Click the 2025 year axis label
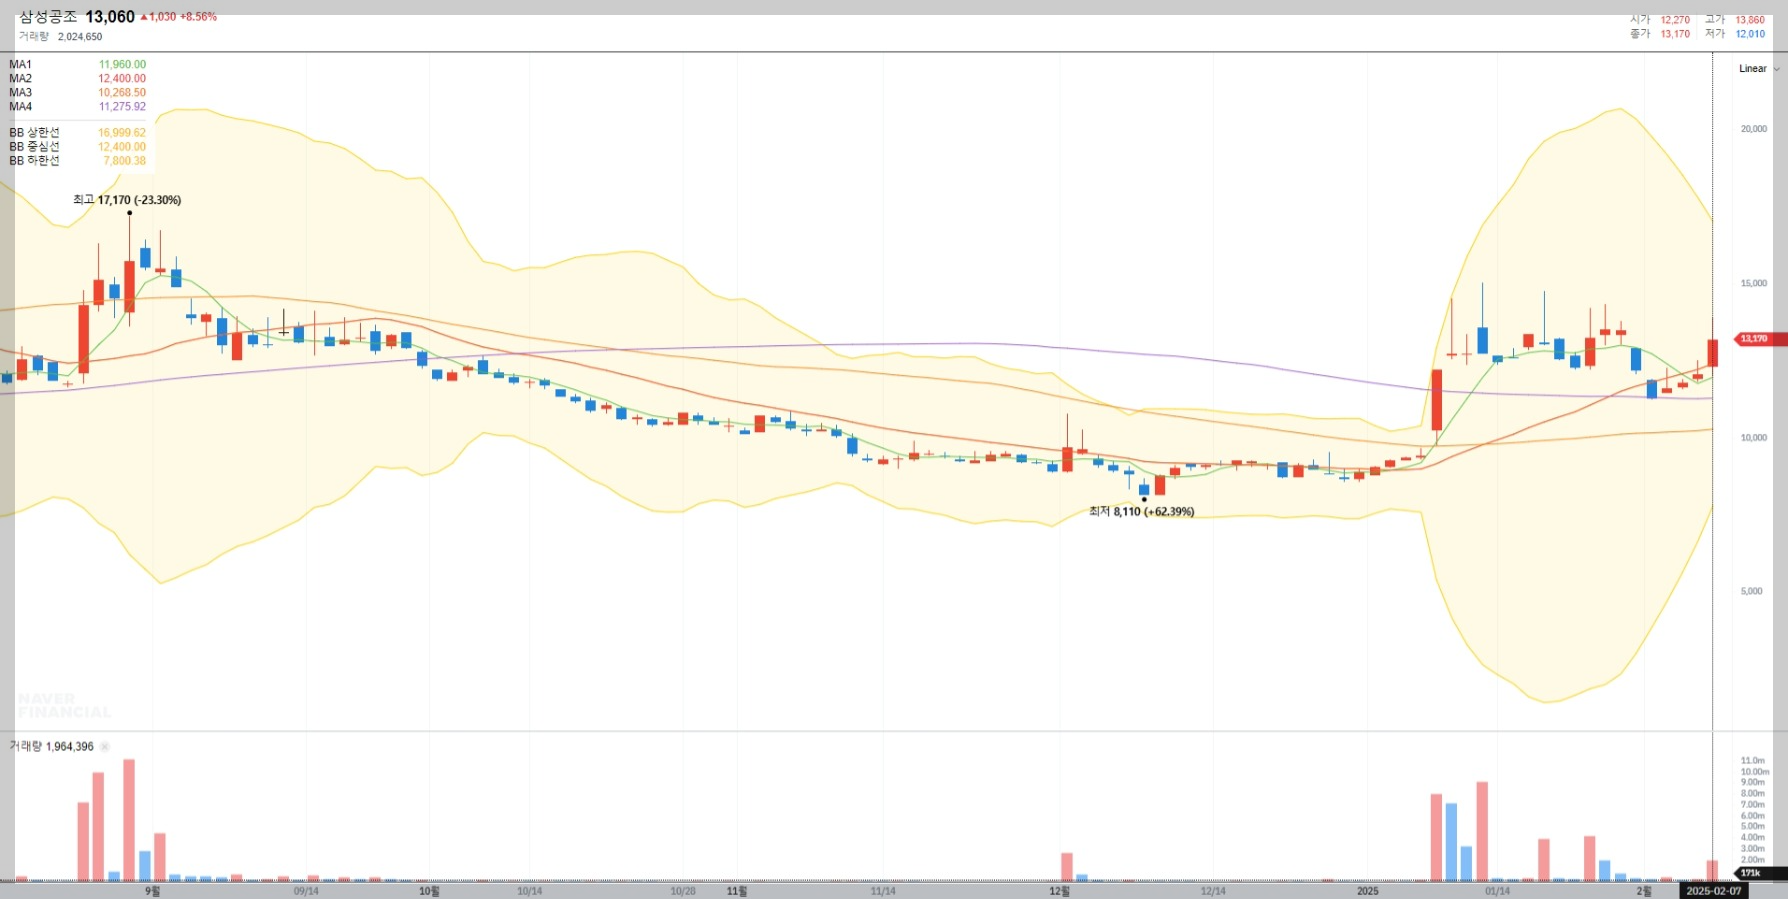Screen dimensions: 1788x899 point(1367,891)
